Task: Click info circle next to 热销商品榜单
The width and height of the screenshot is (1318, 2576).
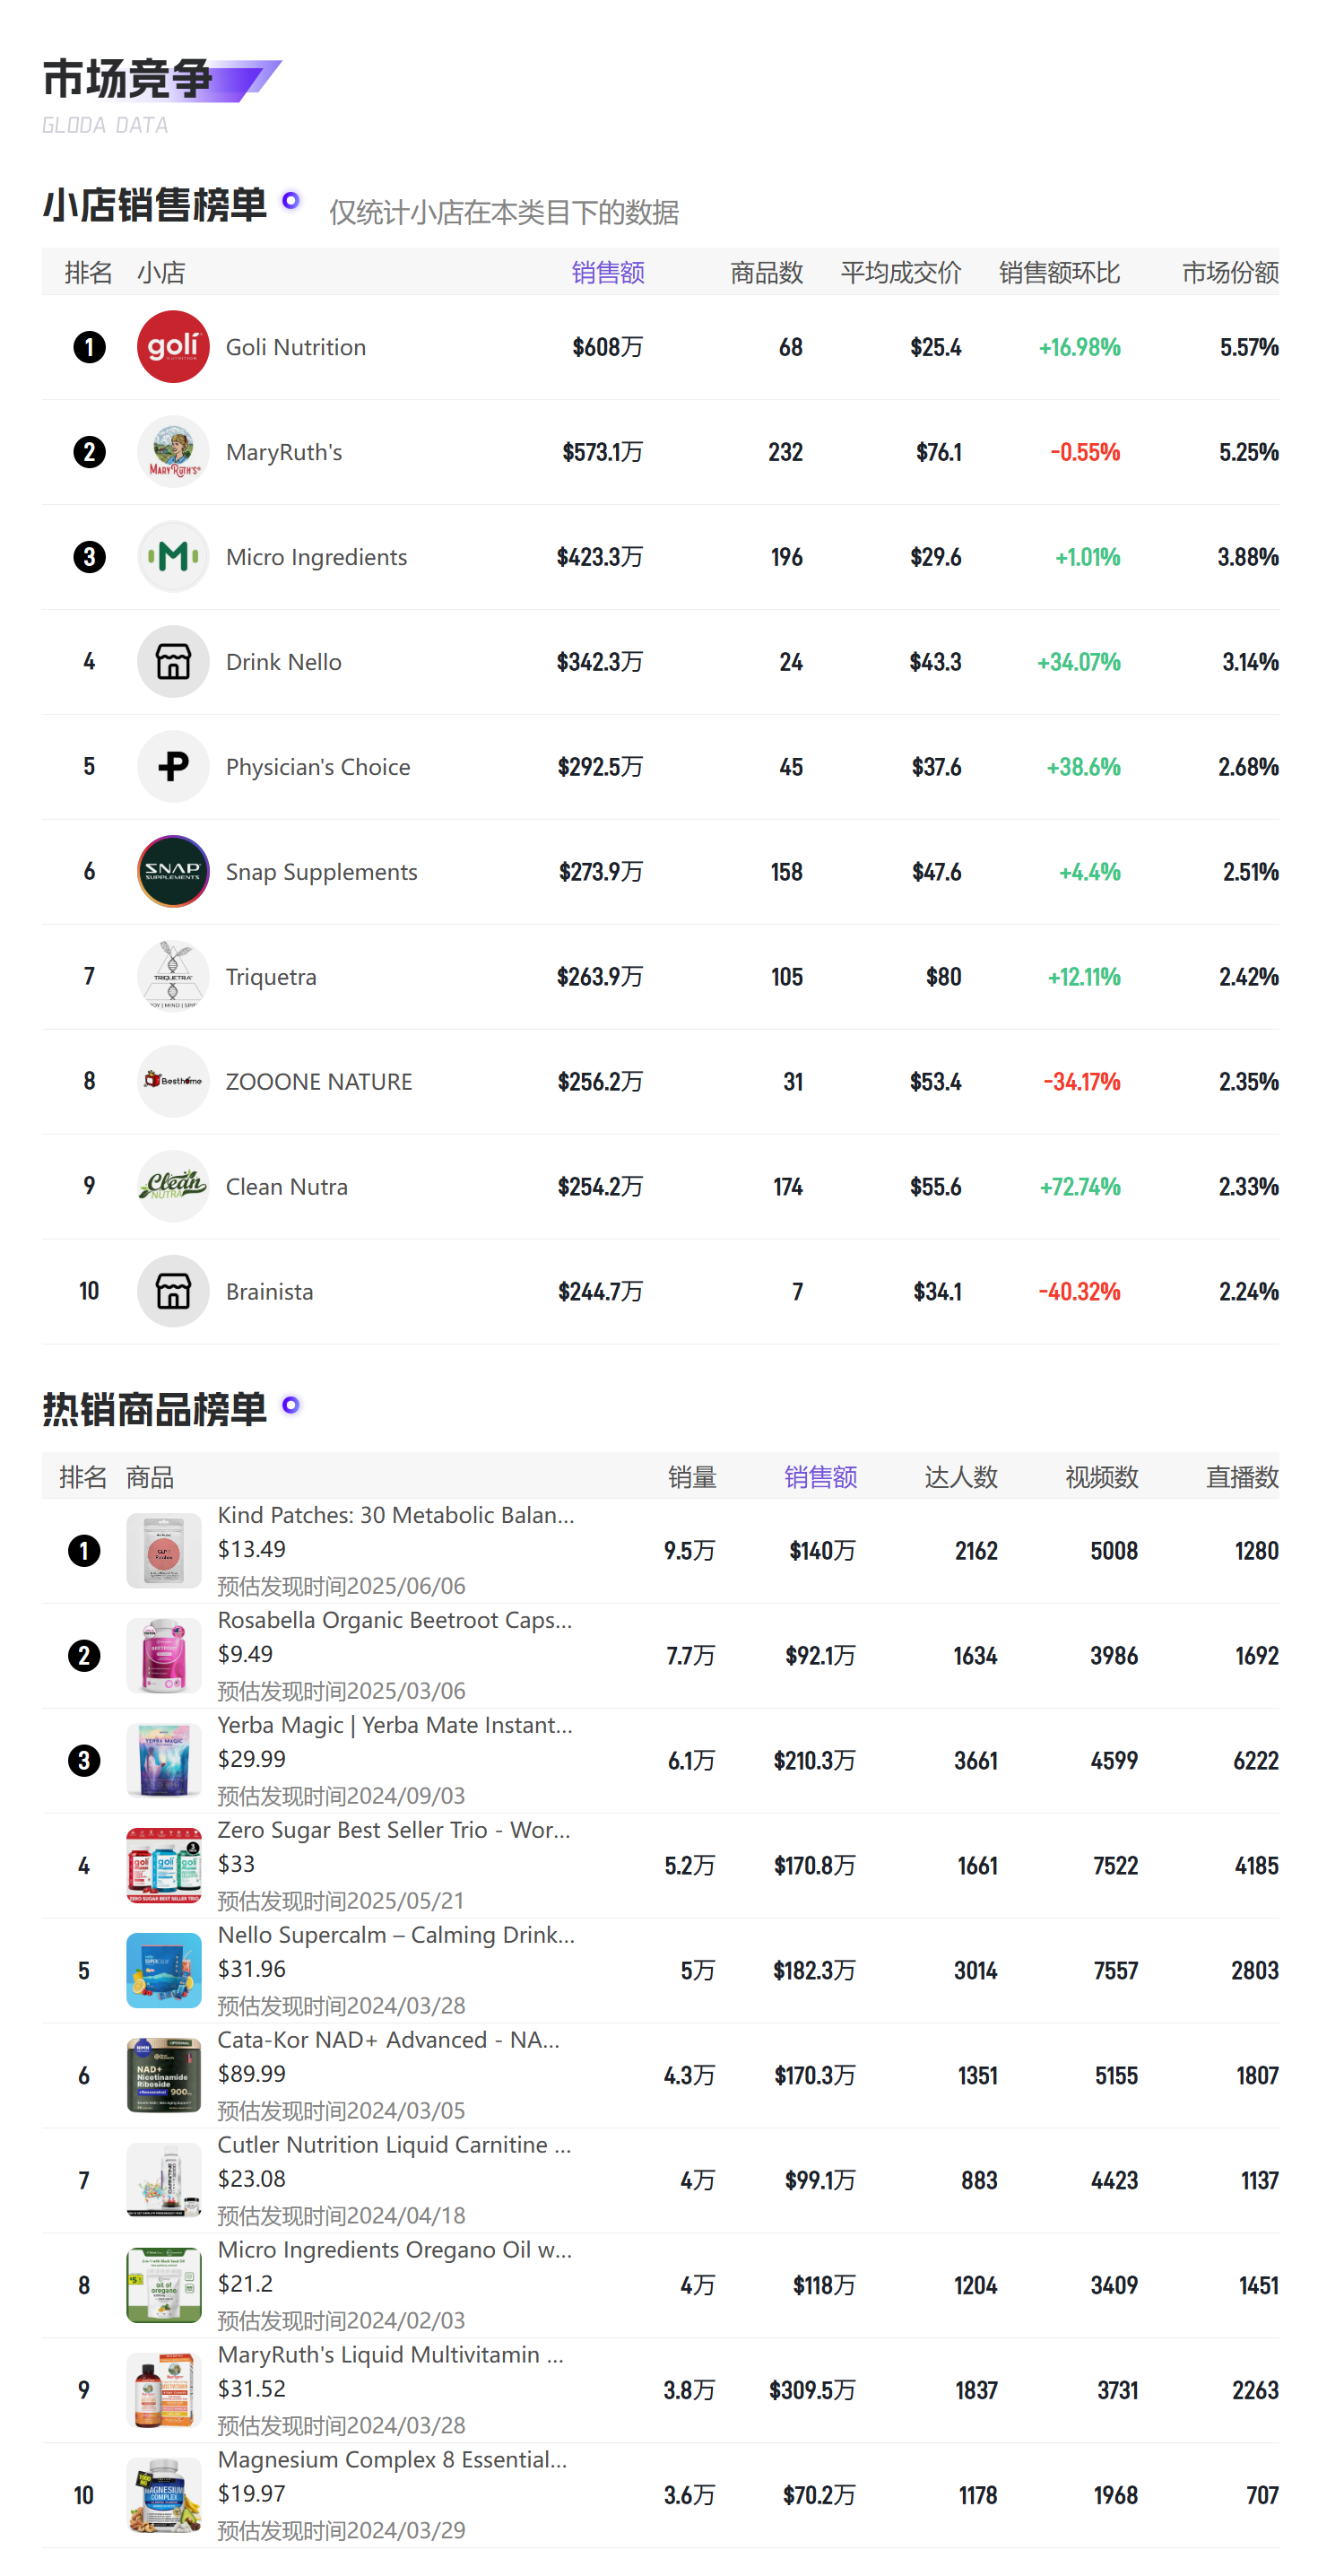Action: 291,1405
